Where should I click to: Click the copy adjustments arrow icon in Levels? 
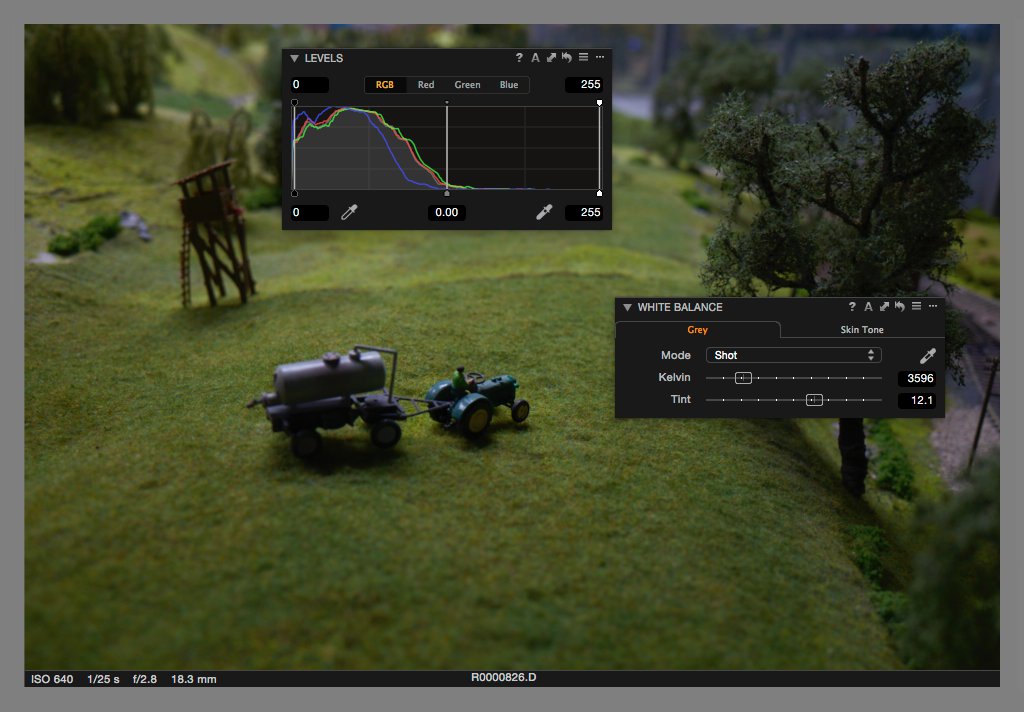(551, 57)
